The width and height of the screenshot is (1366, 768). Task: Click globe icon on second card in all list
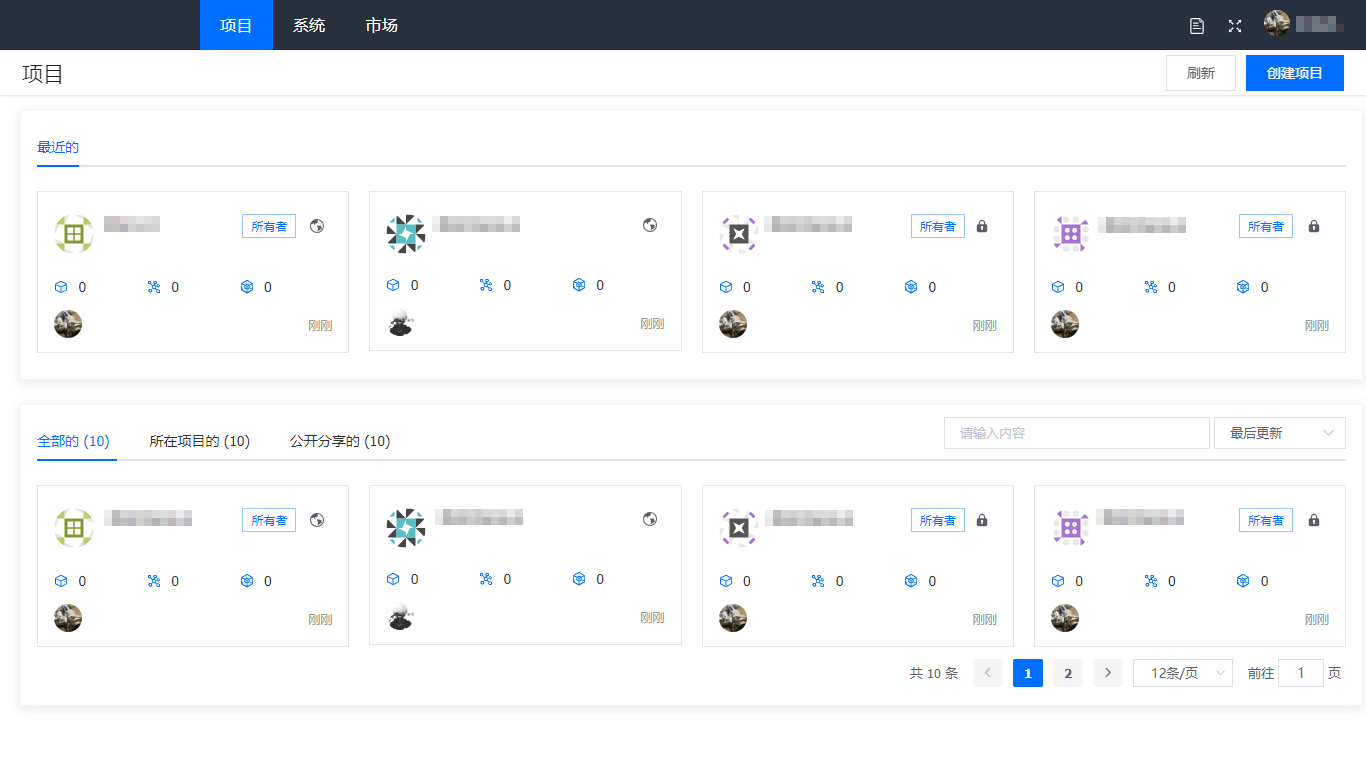(650, 519)
